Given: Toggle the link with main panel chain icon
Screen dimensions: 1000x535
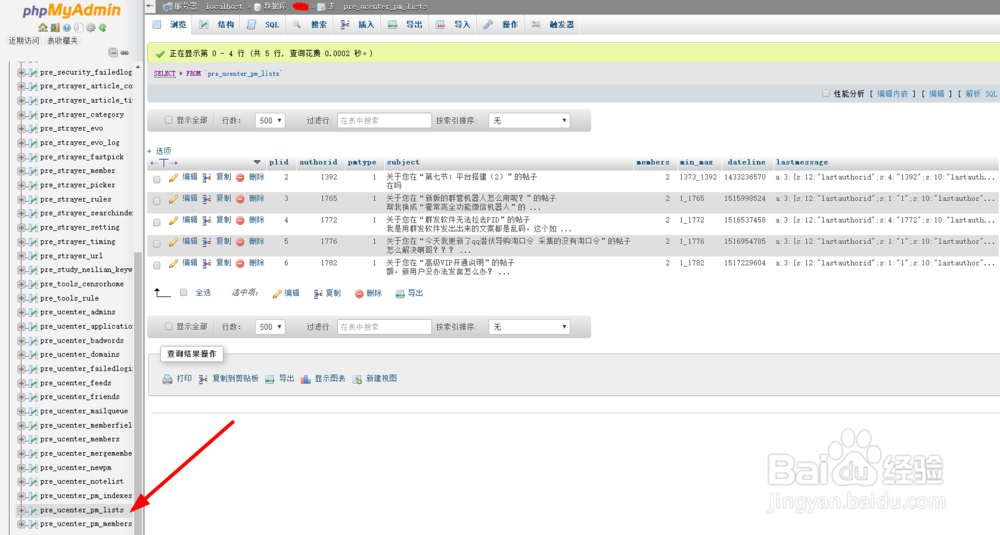Looking at the screenshot, I should pos(124,52).
